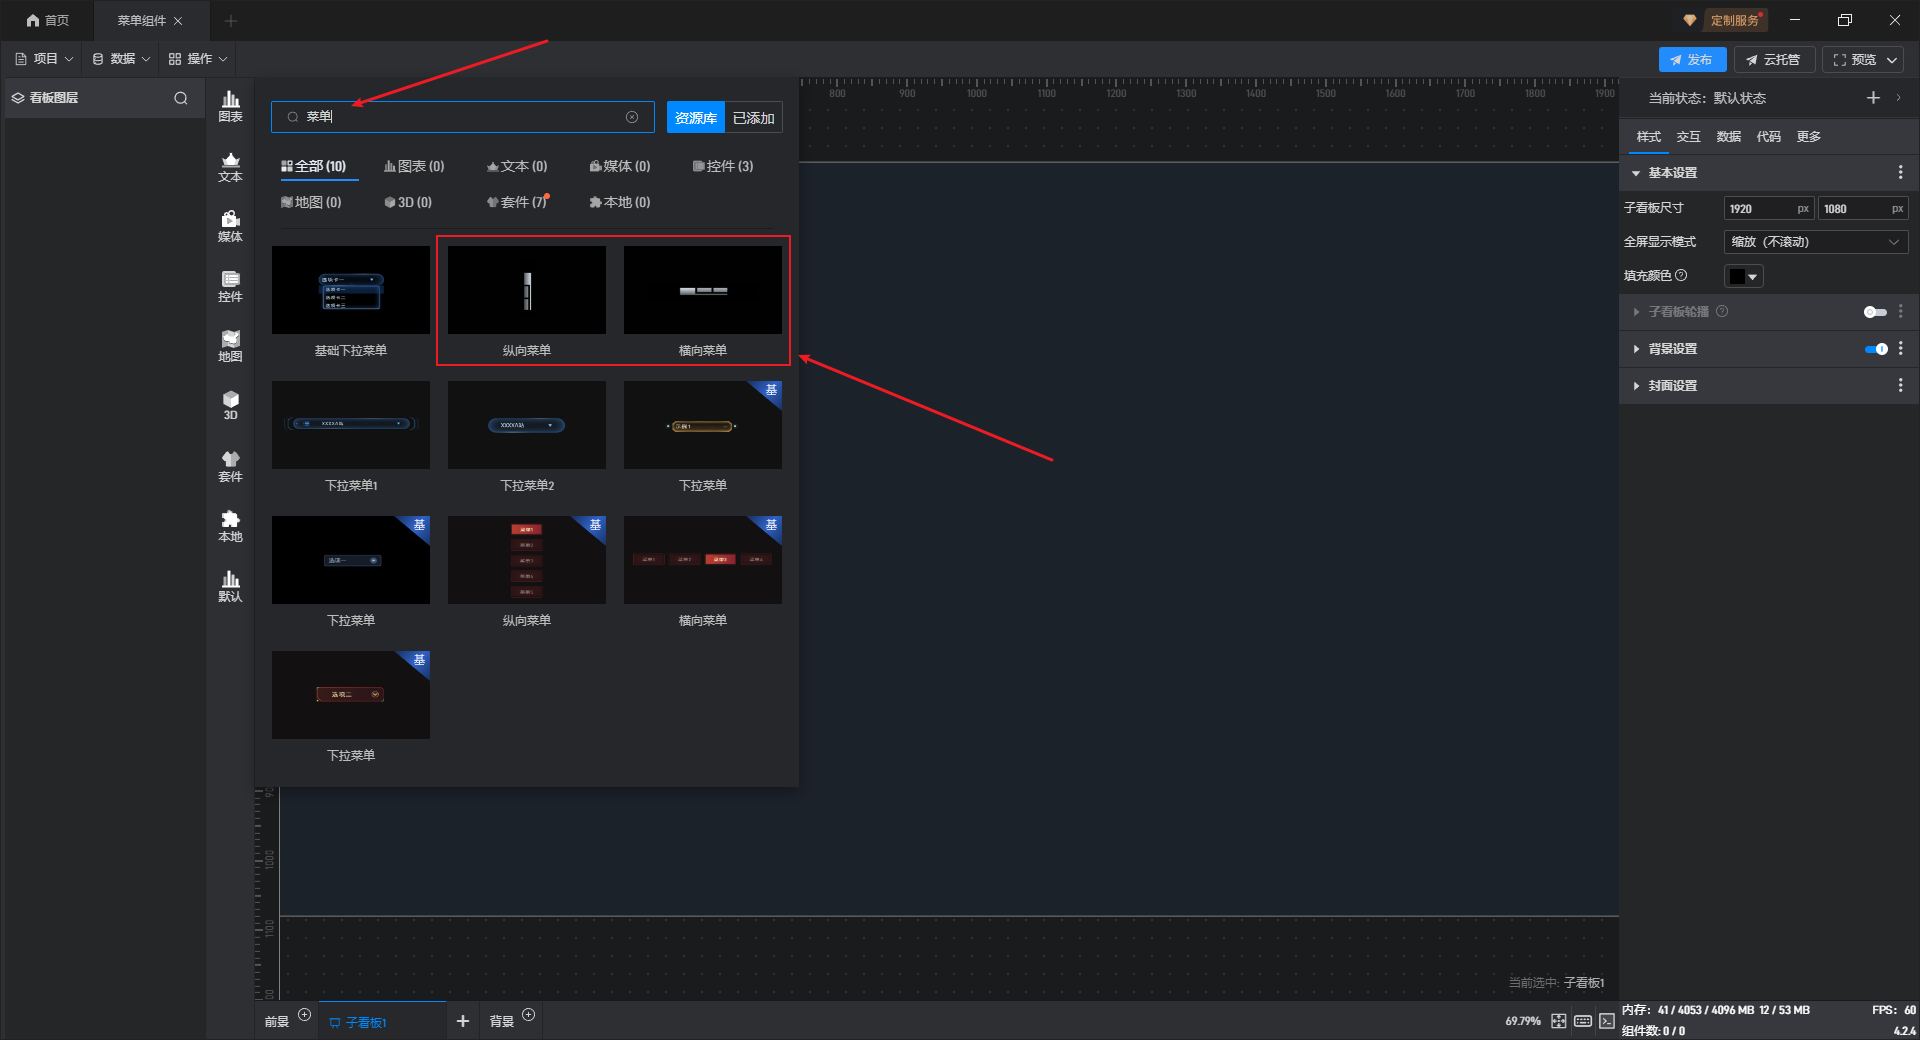Click the 子看板尺寸 width field showing 1920

(1769, 209)
